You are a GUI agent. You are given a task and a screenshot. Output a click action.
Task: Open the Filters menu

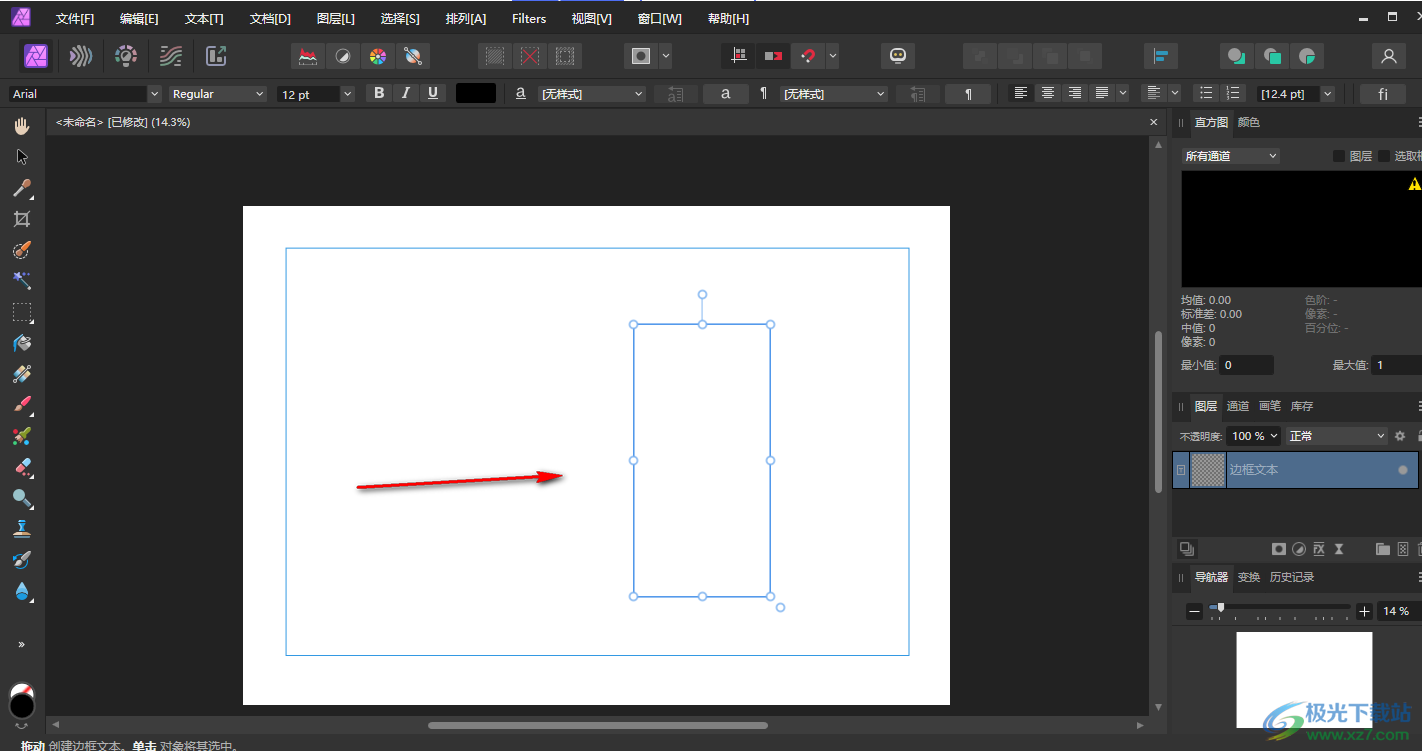coord(529,19)
